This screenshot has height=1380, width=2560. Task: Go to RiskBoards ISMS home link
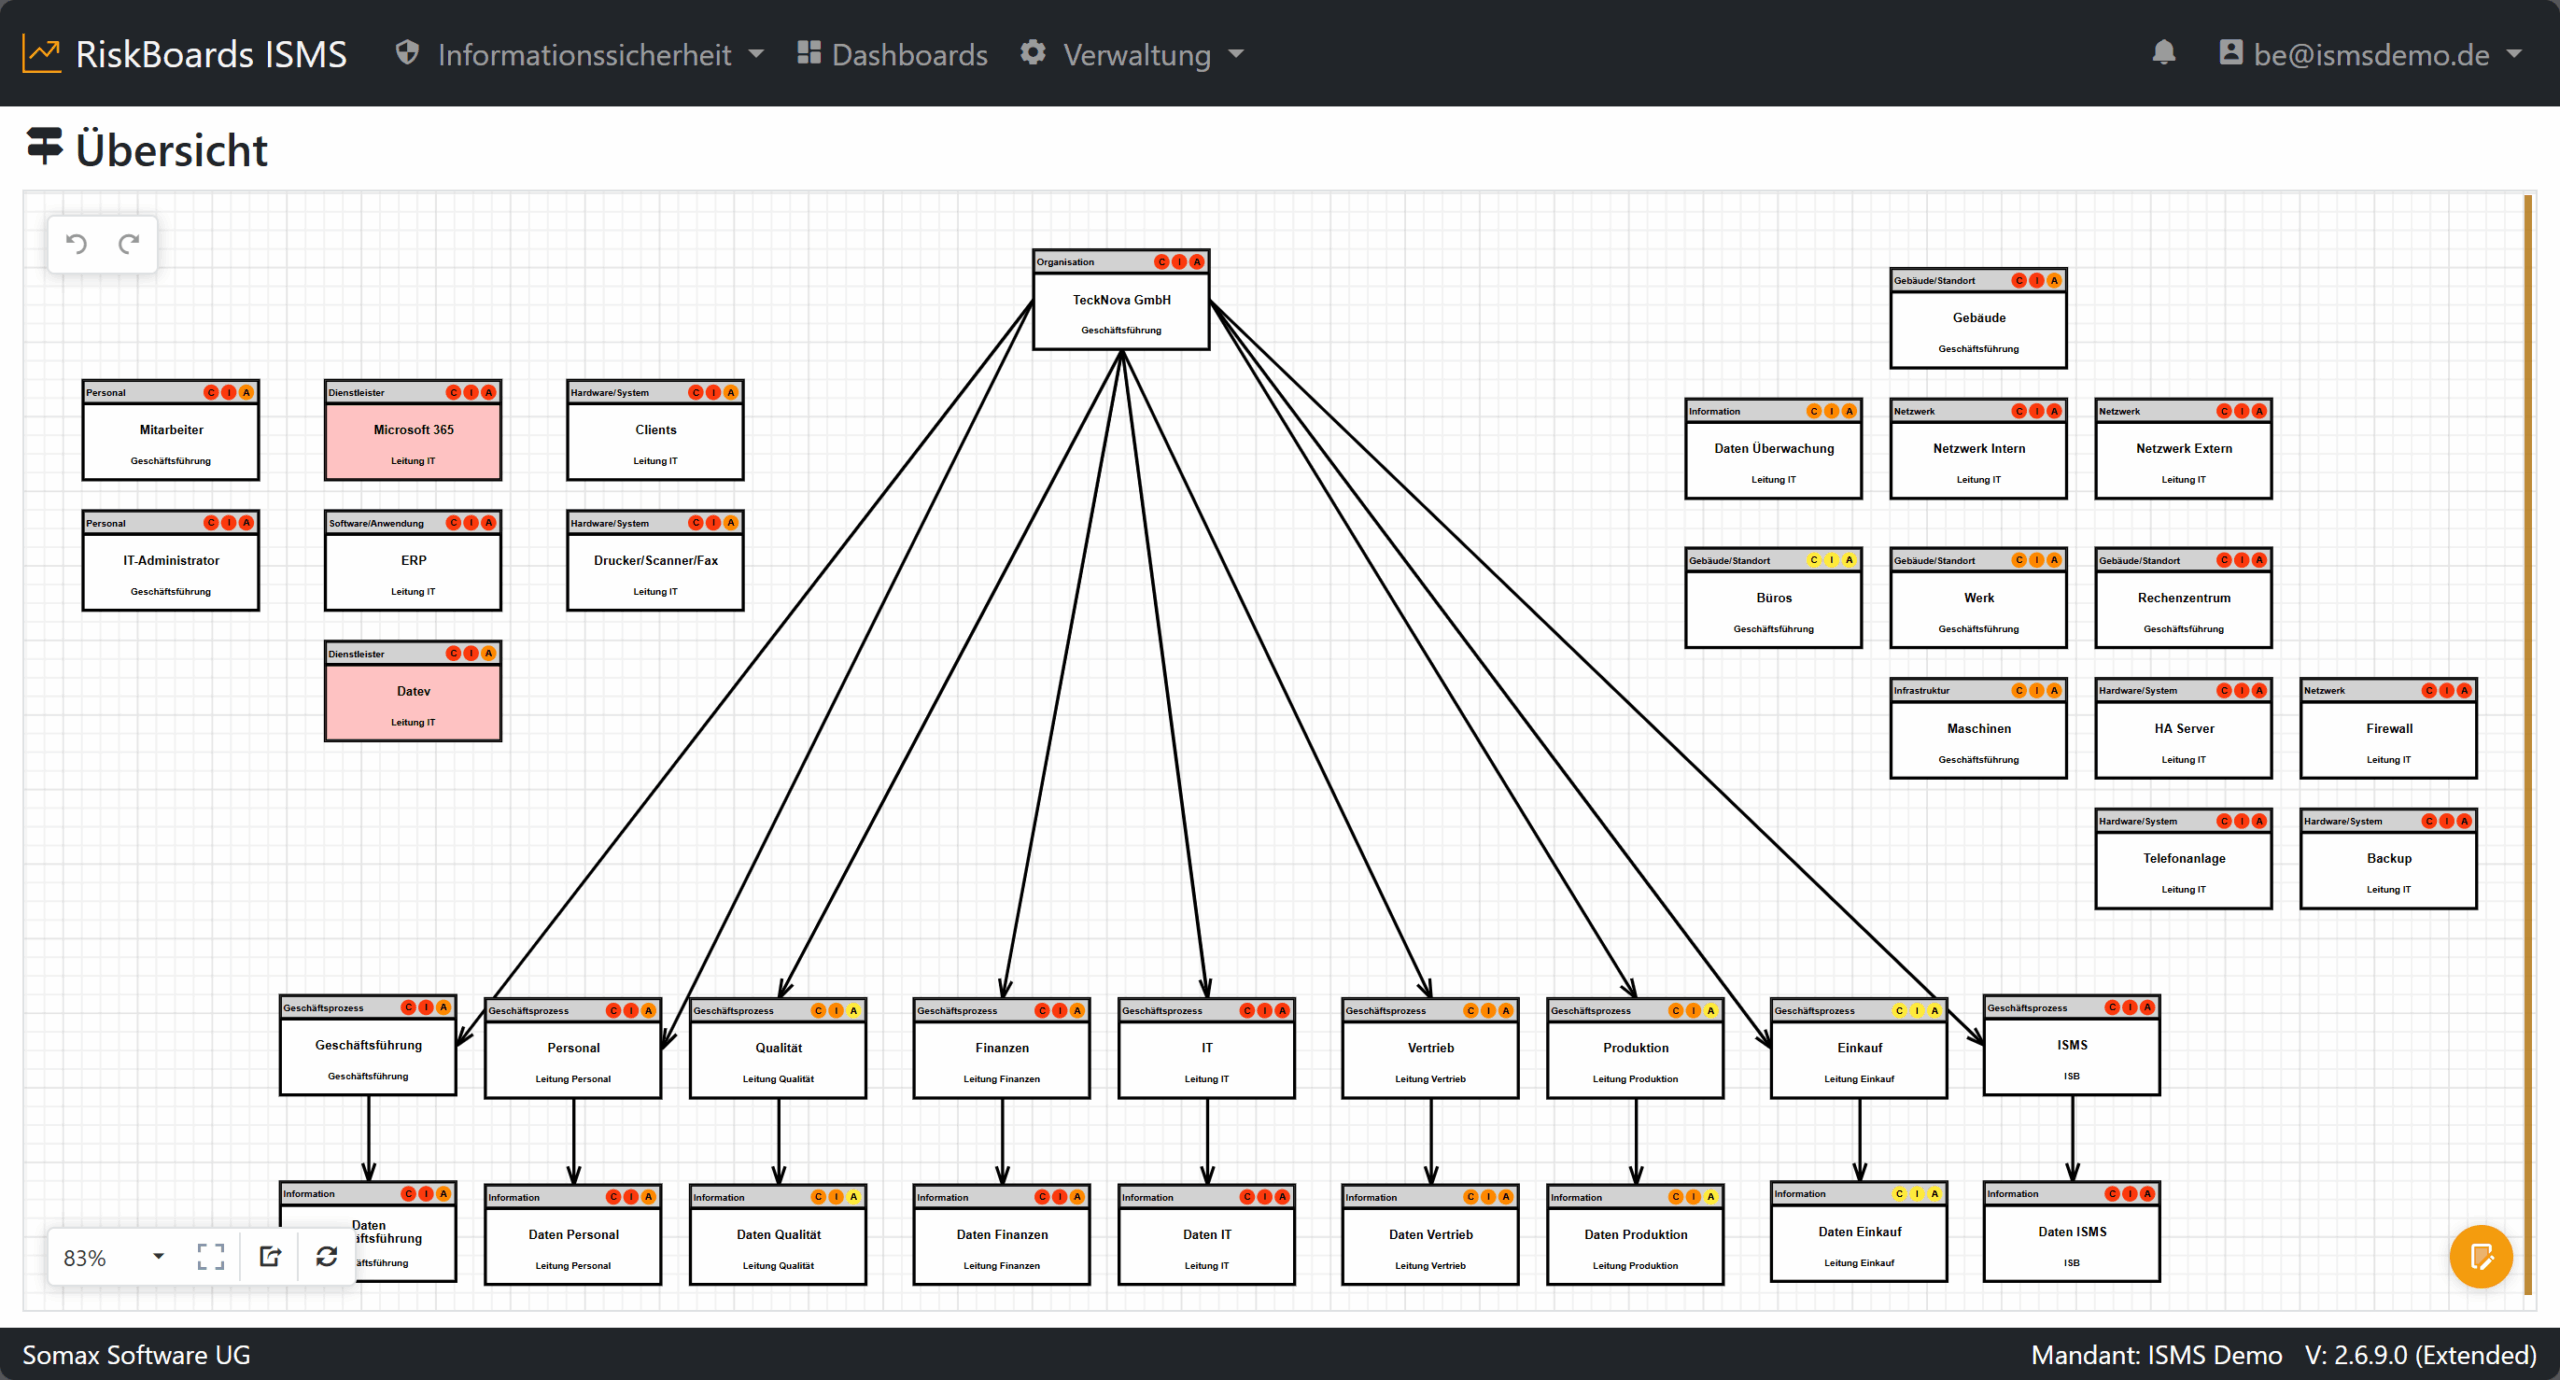[x=185, y=54]
